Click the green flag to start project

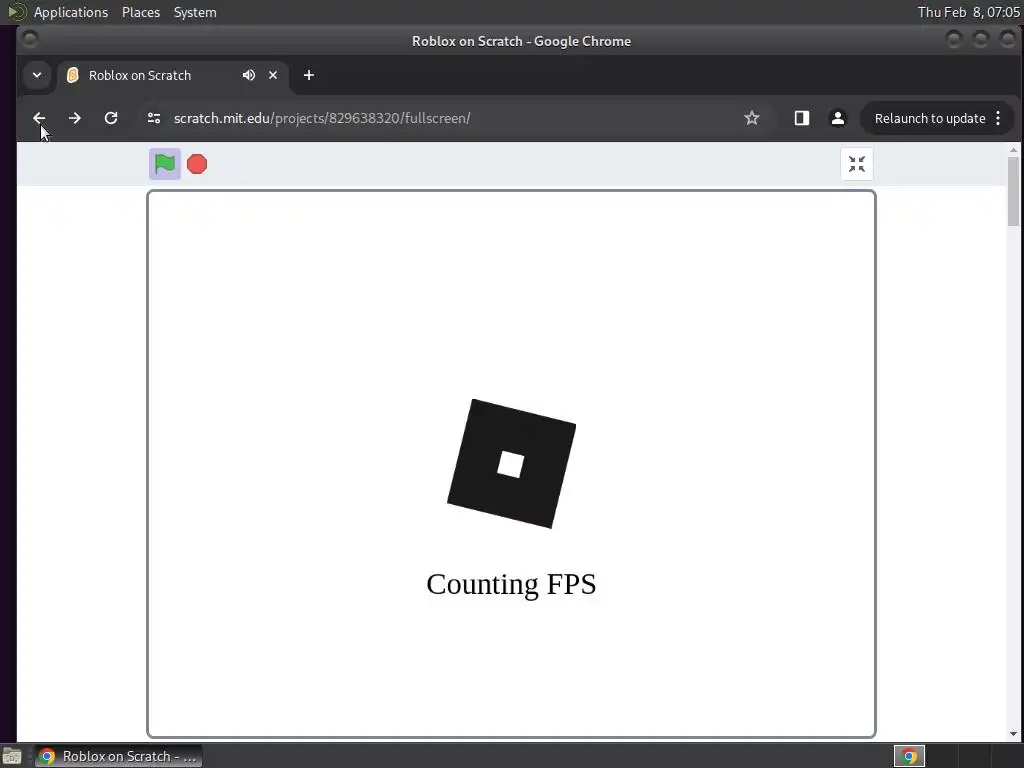[x=165, y=164]
